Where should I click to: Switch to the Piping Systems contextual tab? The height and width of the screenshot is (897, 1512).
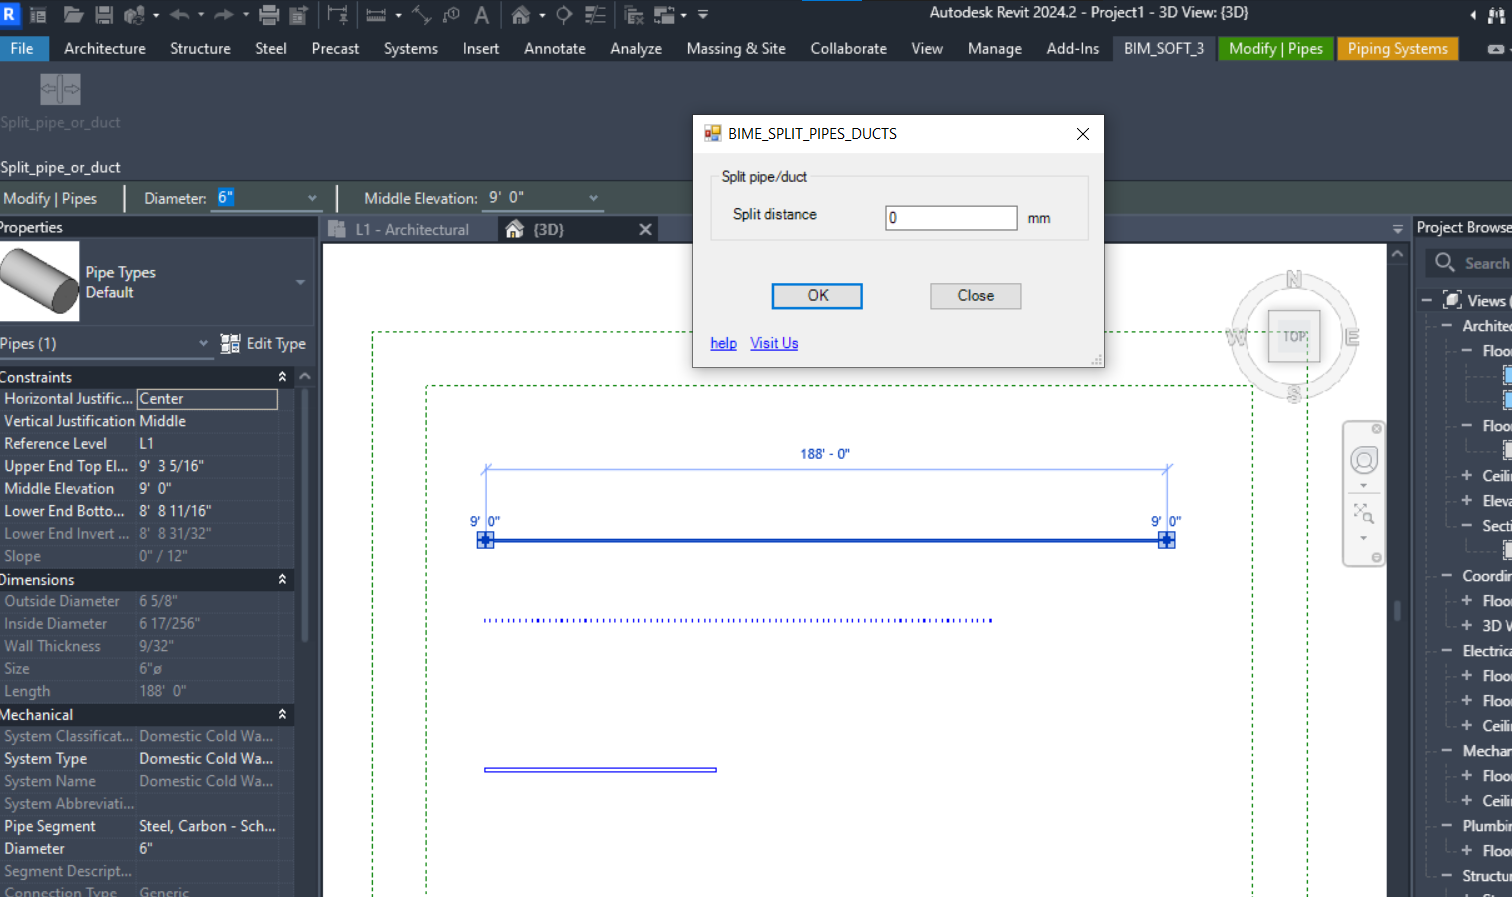click(x=1397, y=48)
